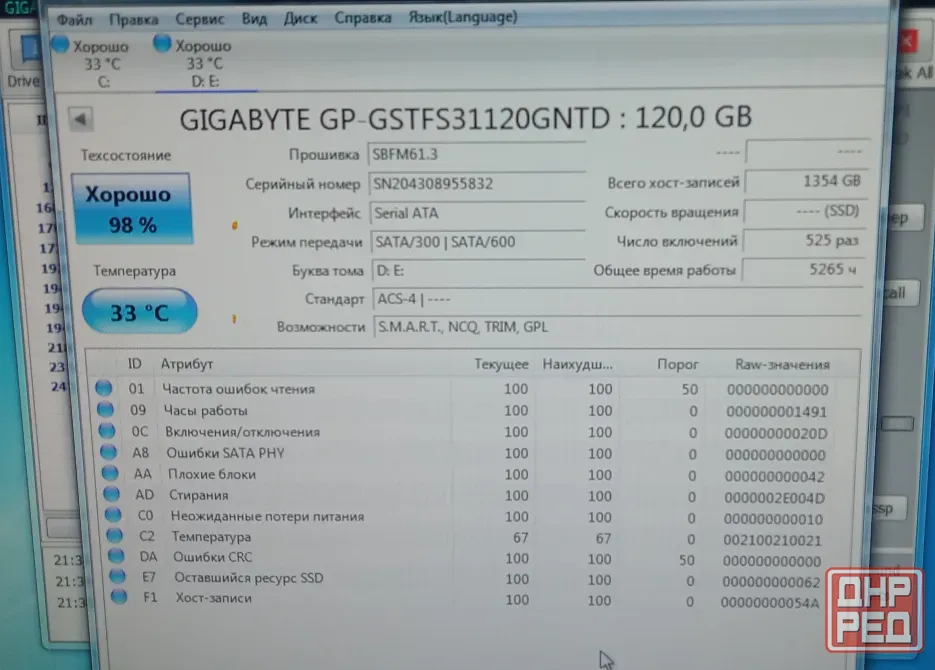Click status icon for E7 Оставшийся ресурс SSD
Screen dimensions: 935x670
[x=117, y=576]
